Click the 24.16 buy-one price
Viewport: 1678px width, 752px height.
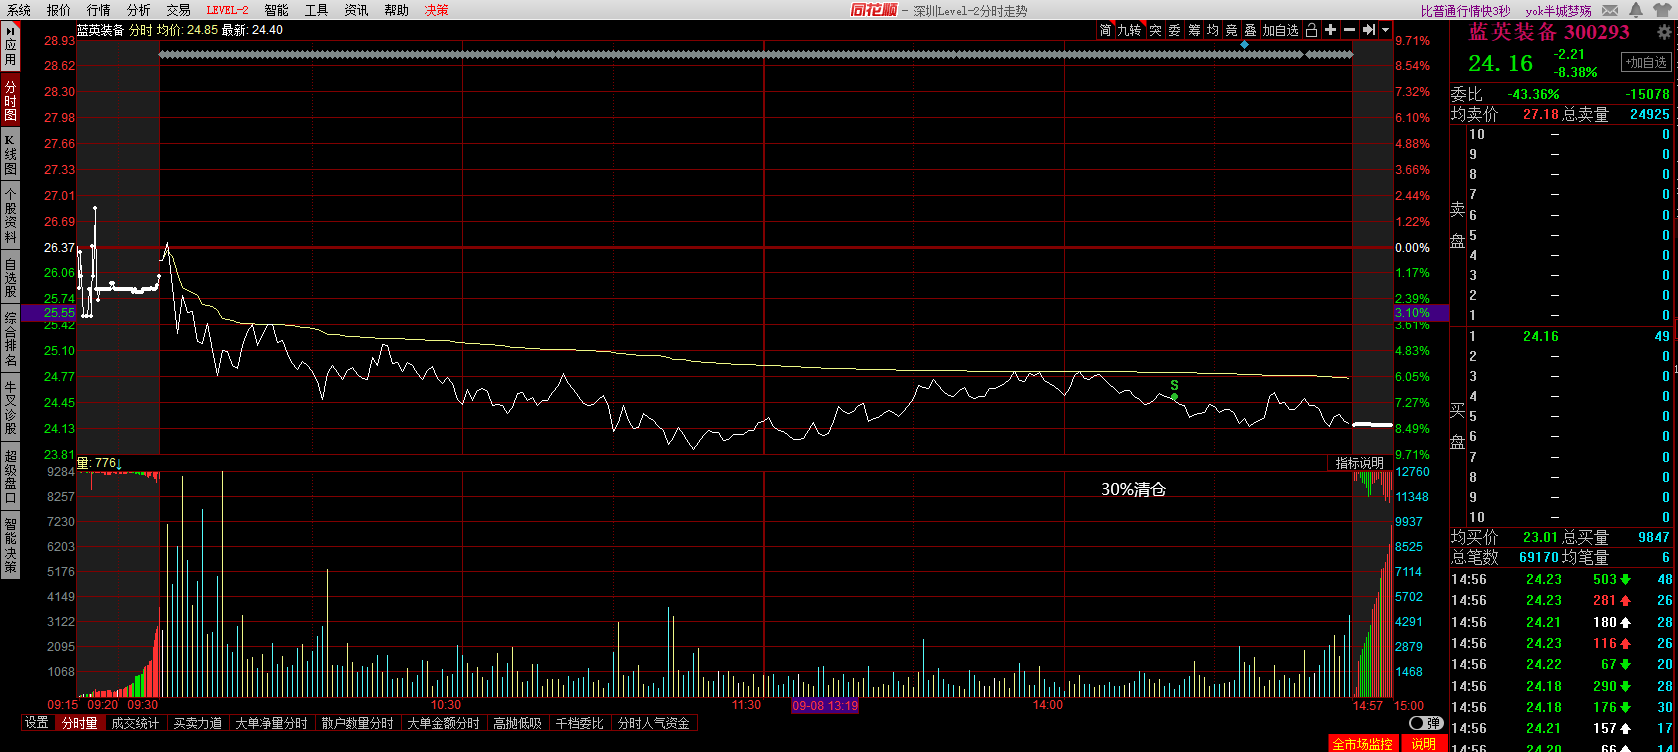click(x=1541, y=336)
